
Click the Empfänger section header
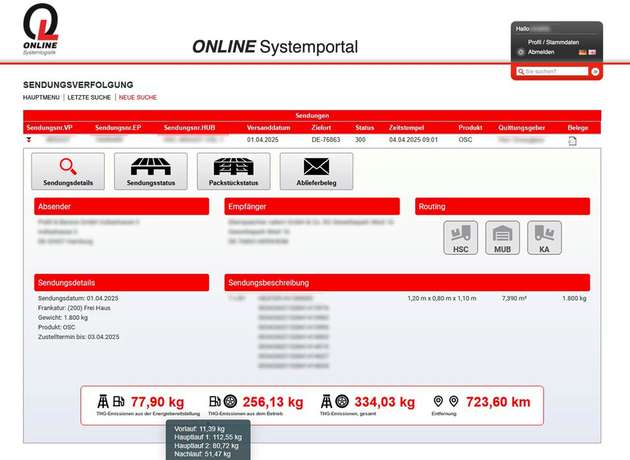click(312, 206)
